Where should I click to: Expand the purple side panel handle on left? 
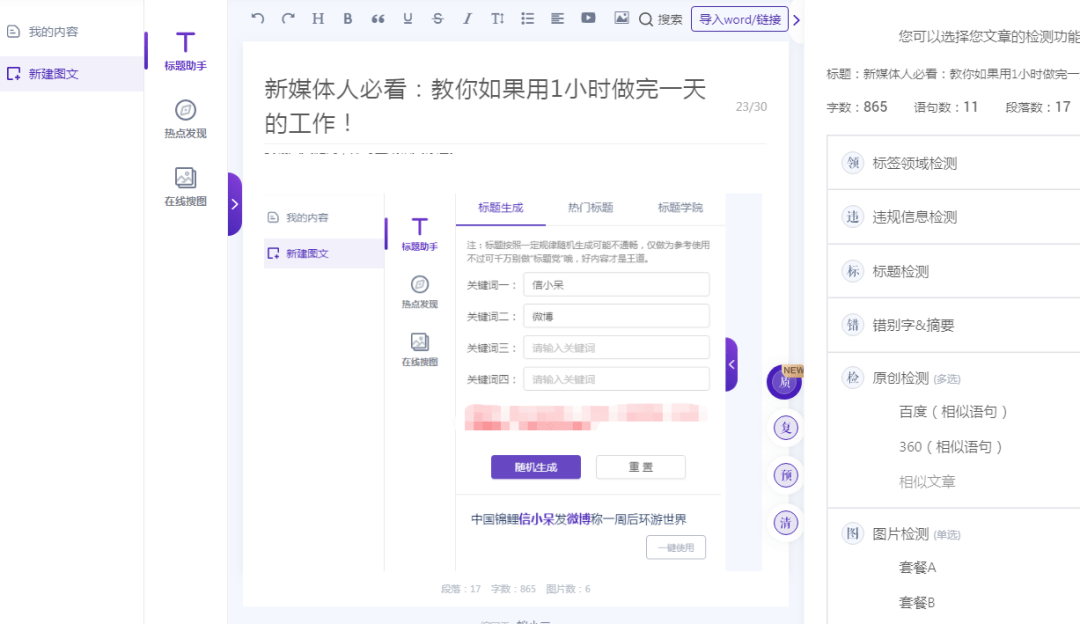pos(234,204)
